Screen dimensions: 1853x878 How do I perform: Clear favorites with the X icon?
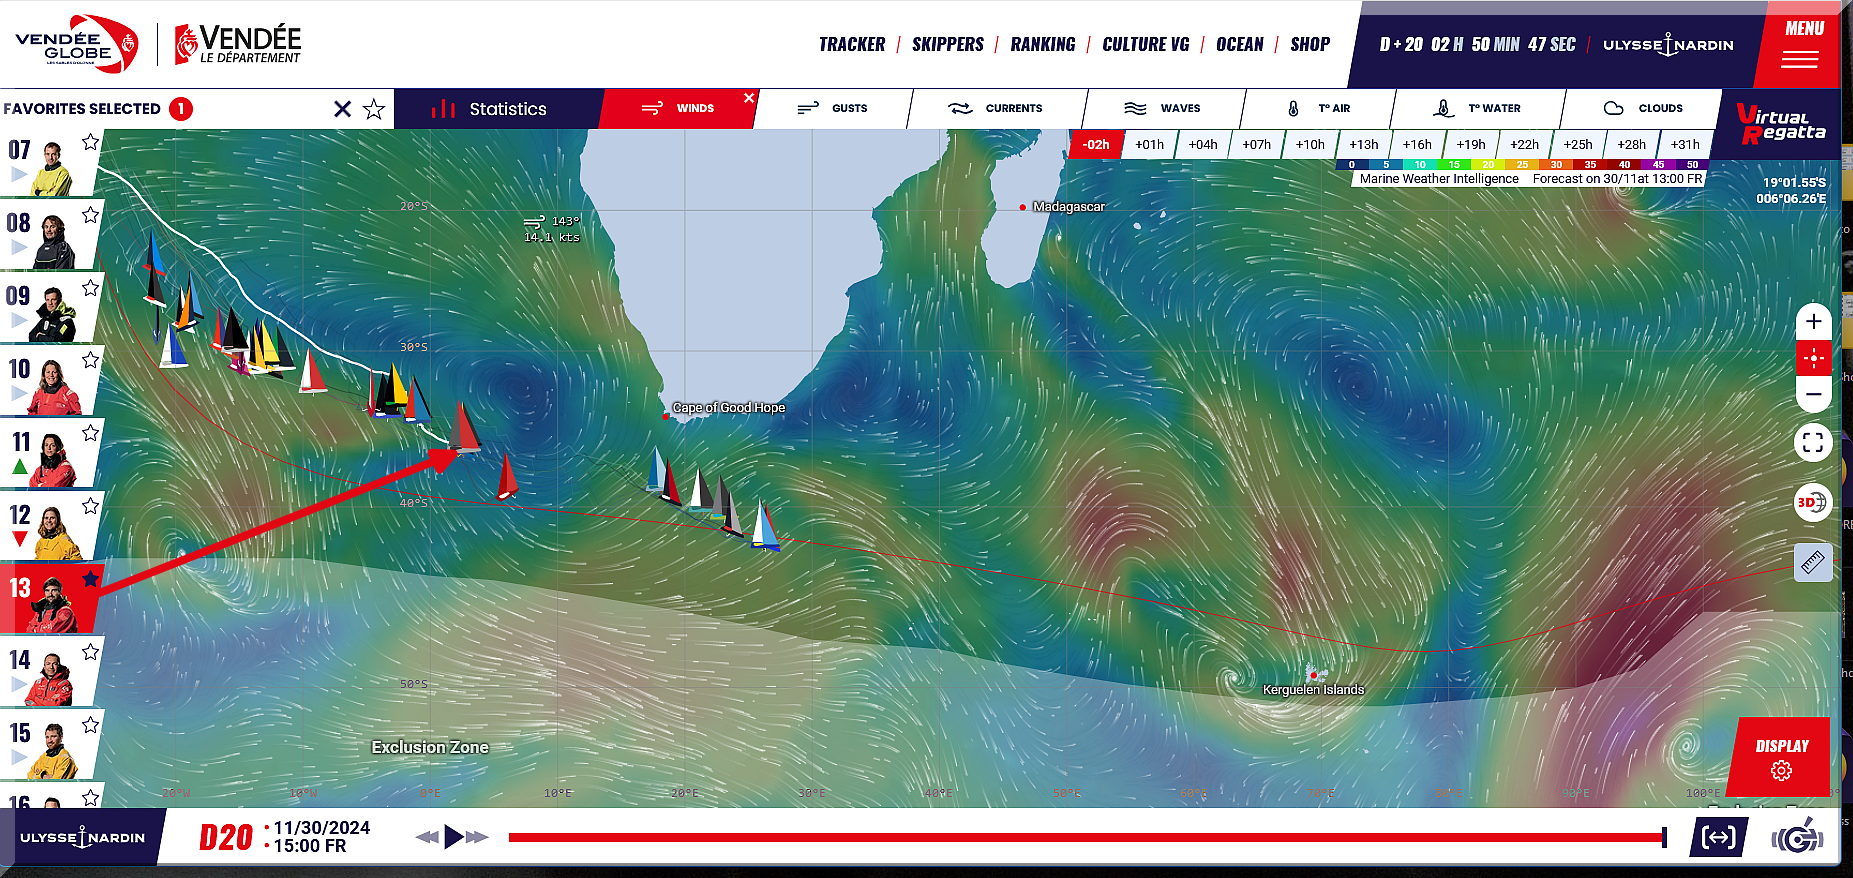tap(342, 109)
